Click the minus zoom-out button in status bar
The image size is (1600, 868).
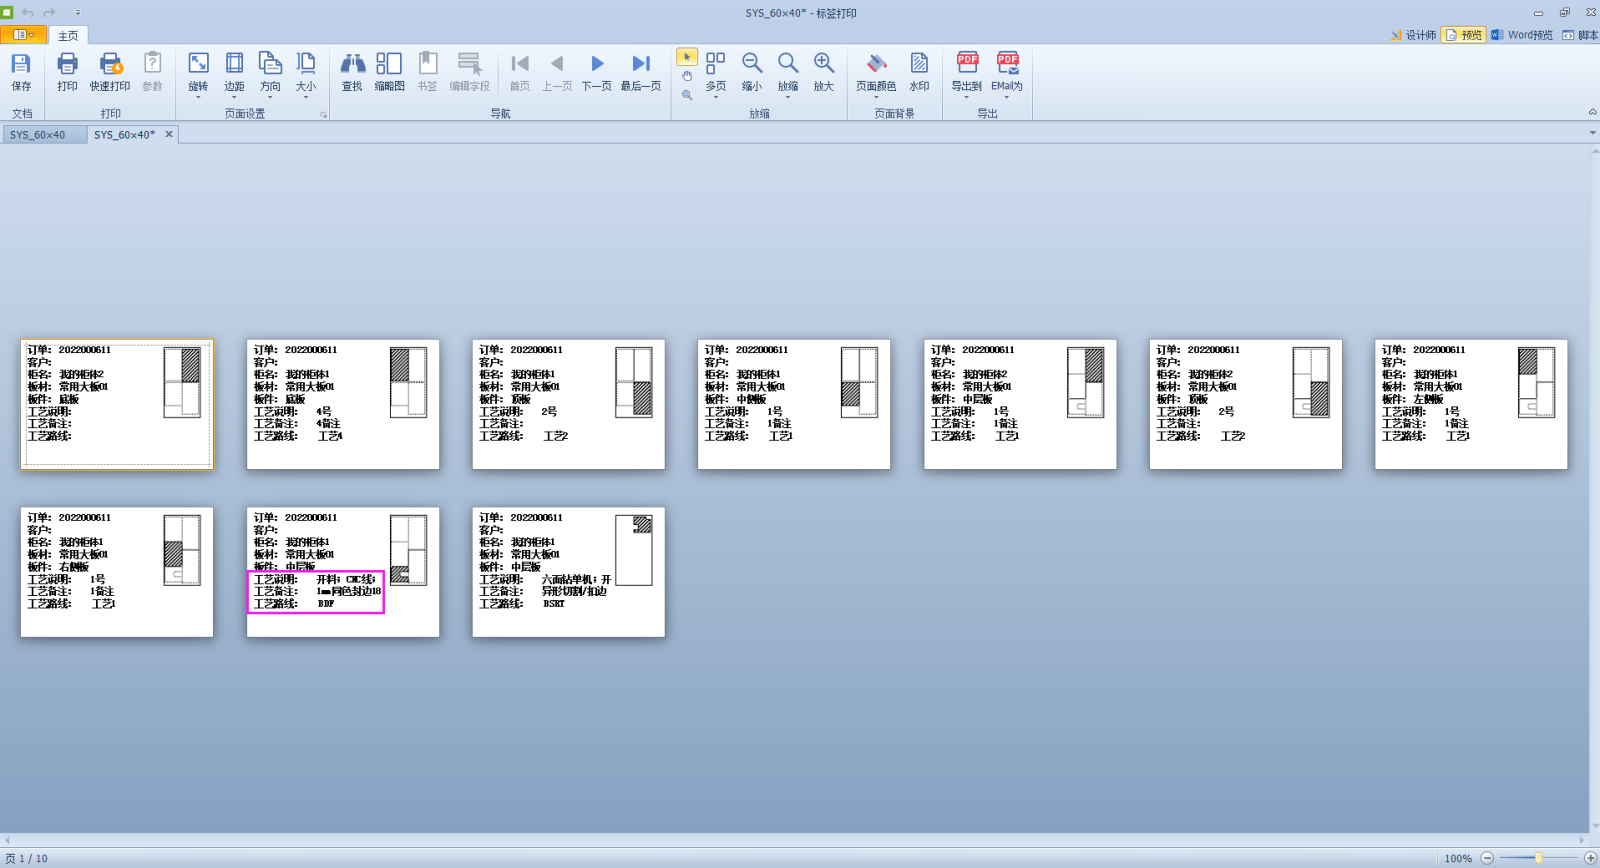click(x=1487, y=858)
